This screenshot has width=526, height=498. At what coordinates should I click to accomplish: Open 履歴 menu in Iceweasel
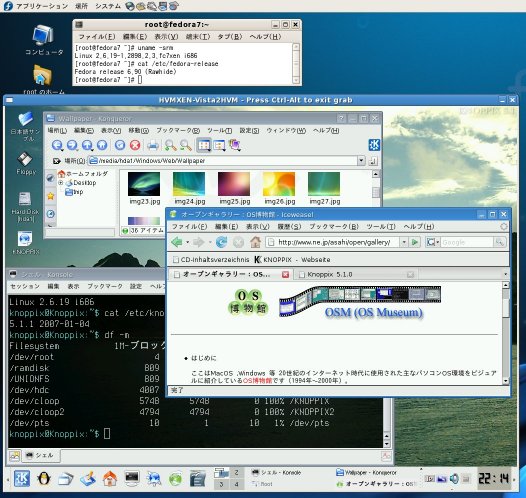(x=289, y=227)
